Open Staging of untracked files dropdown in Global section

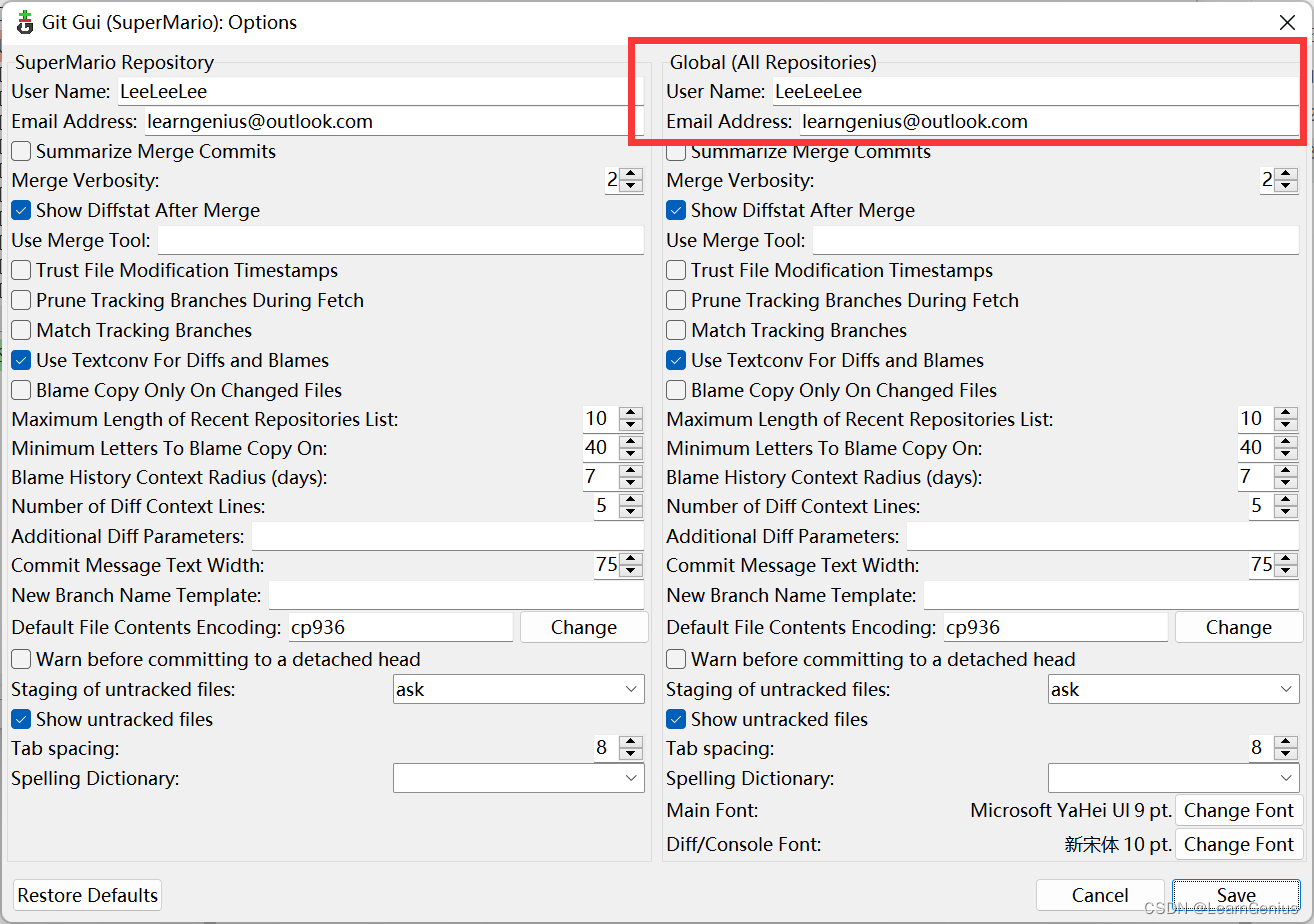tap(1174, 690)
